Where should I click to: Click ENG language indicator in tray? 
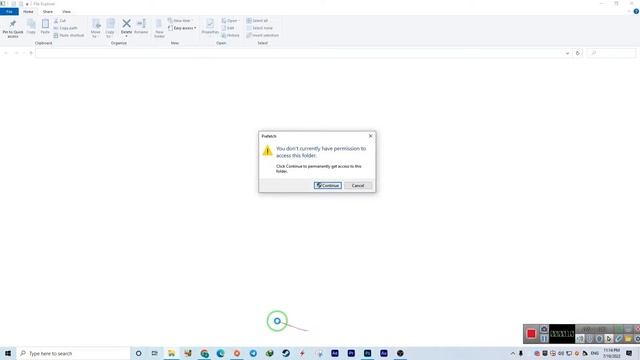pos(595,353)
